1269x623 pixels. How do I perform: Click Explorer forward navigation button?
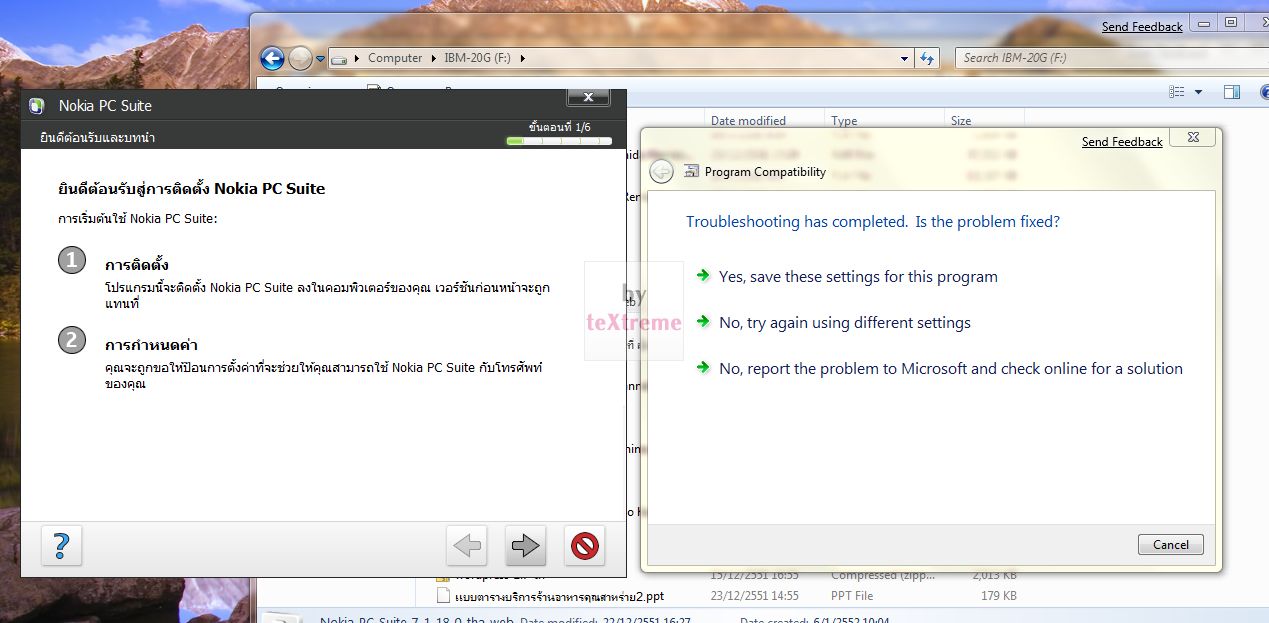(x=300, y=58)
